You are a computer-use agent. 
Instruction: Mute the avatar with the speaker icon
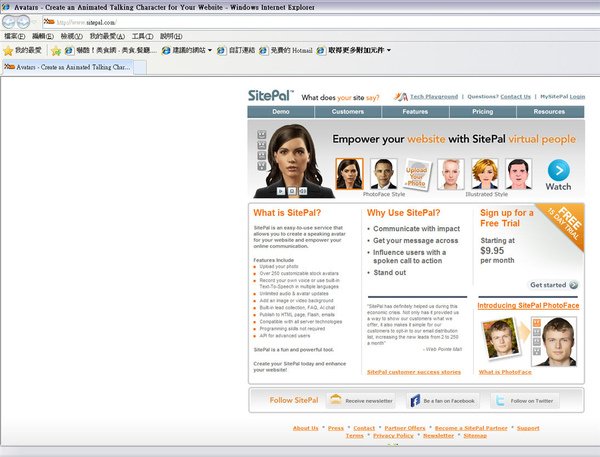click(x=303, y=191)
